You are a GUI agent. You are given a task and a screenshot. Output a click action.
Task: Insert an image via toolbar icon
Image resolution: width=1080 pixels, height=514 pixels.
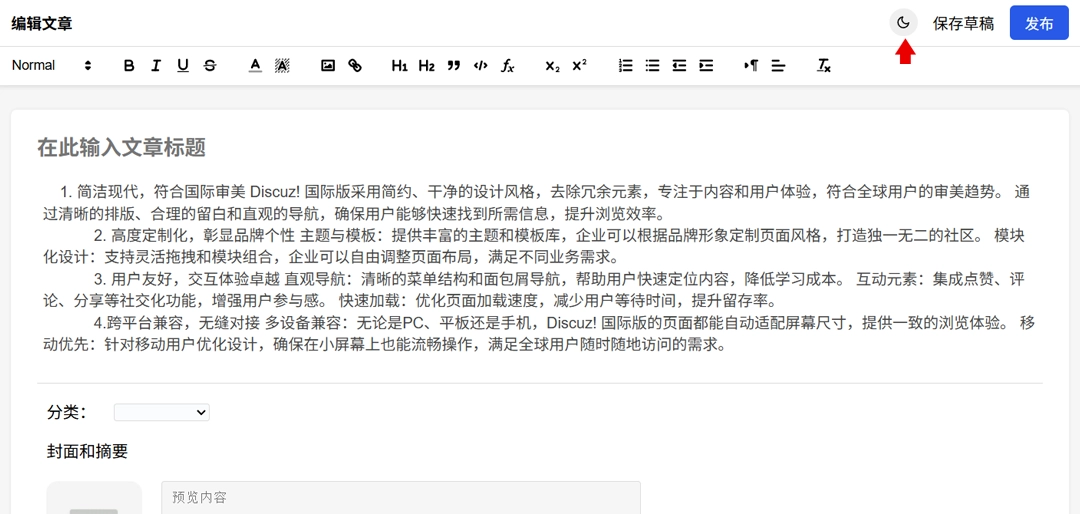point(328,65)
